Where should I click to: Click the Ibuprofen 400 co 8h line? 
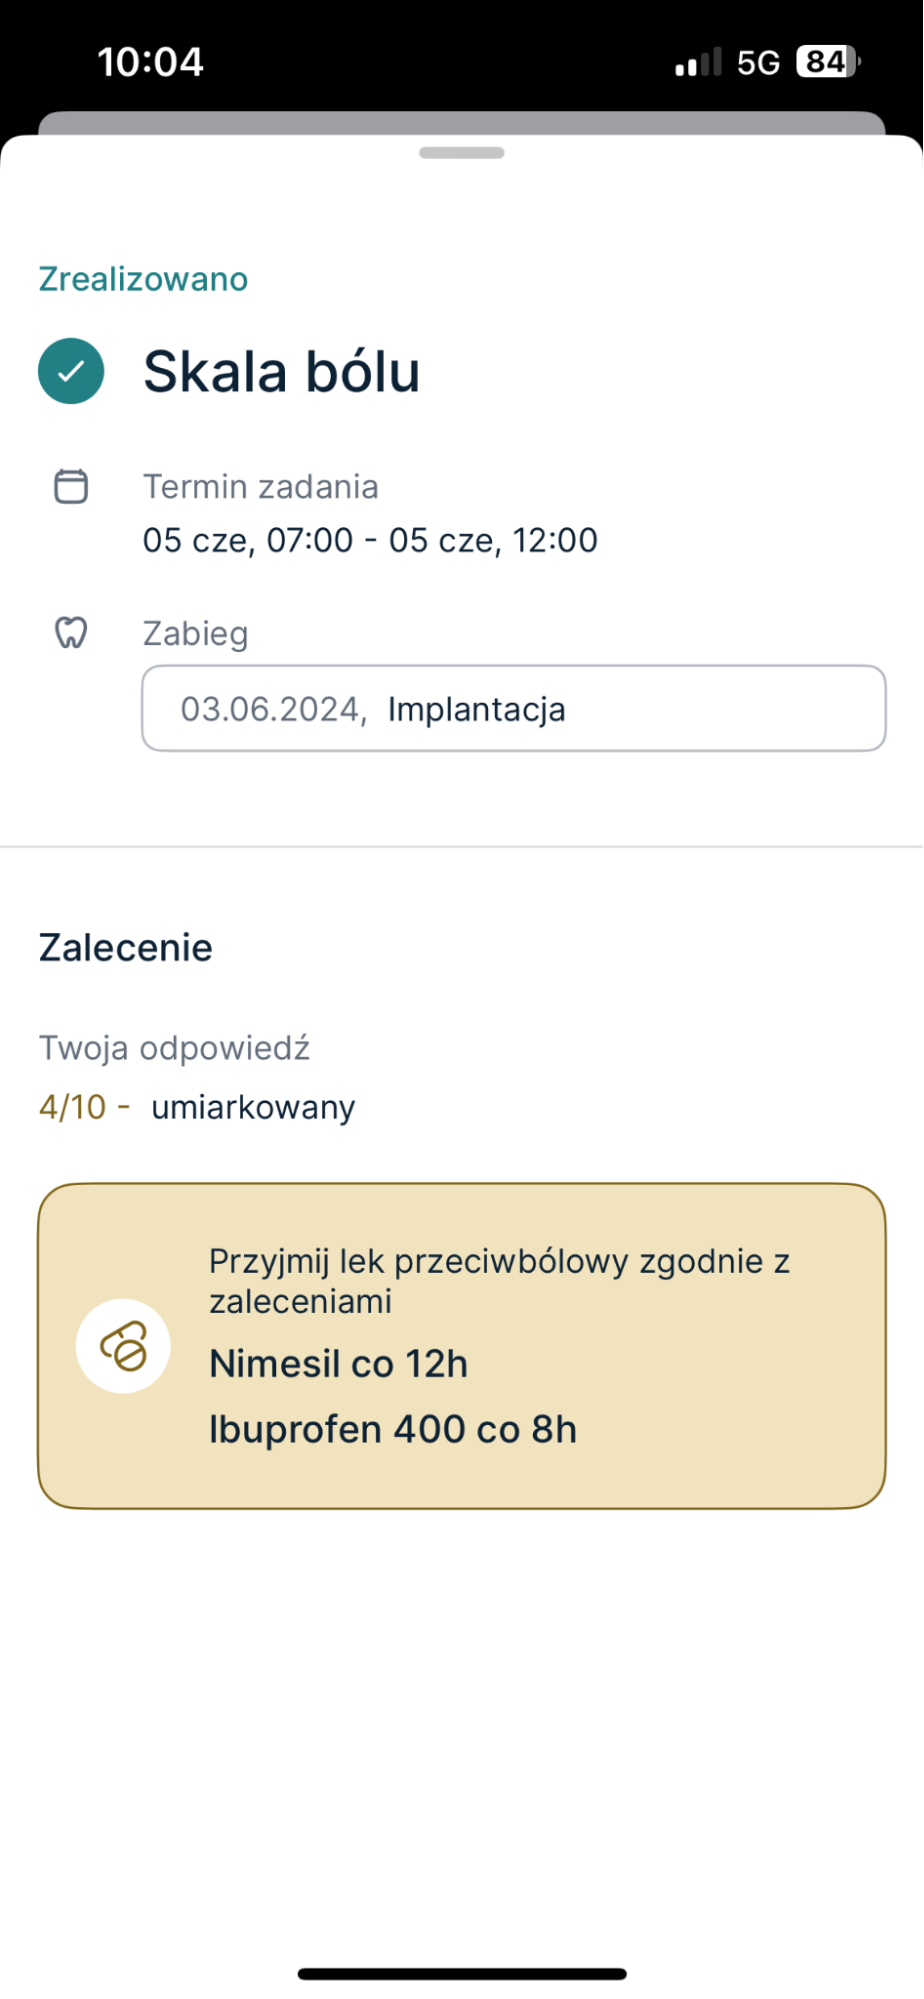click(x=393, y=1429)
